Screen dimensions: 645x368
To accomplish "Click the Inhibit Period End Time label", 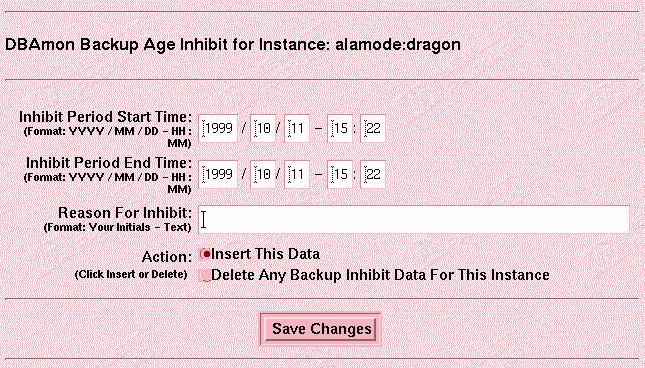I will [x=109, y=163].
